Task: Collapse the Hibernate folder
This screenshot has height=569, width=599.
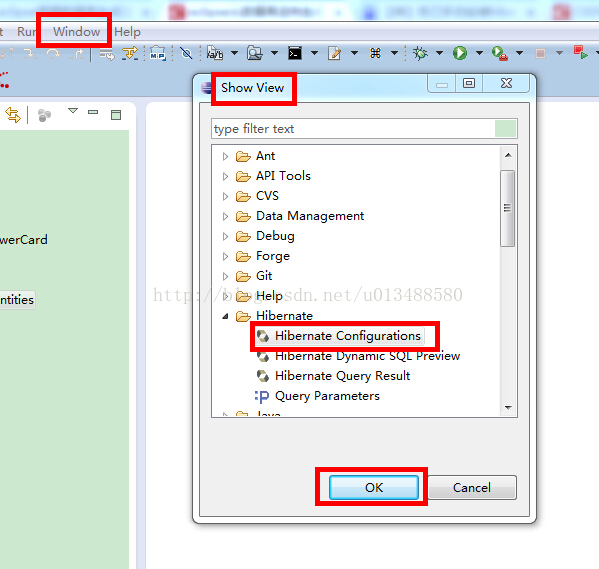Action: tap(225, 316)
